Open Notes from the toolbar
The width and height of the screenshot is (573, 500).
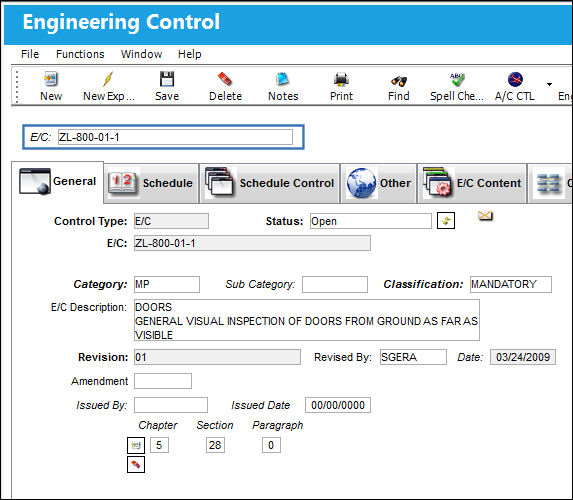tap(282, 79)
